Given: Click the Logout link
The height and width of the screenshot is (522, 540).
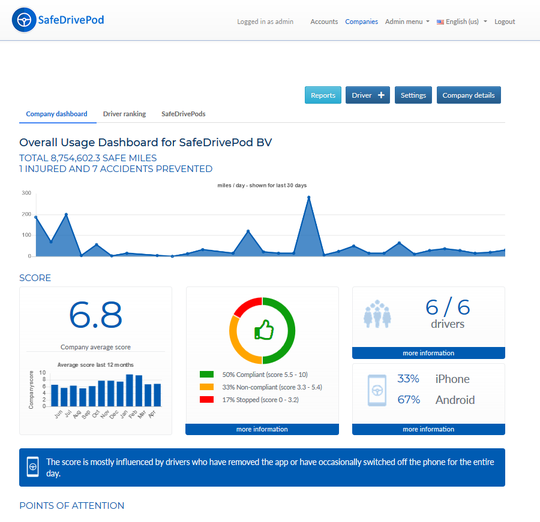Looking at the screenshot, I should (x=505, y=22).
